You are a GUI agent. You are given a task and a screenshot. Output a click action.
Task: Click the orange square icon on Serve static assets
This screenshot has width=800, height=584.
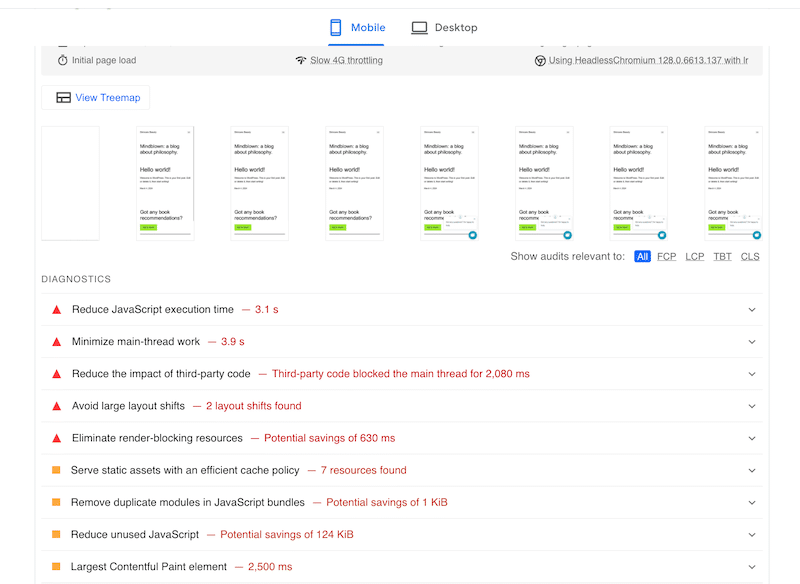pyautogui.click(x=56, y=470)
